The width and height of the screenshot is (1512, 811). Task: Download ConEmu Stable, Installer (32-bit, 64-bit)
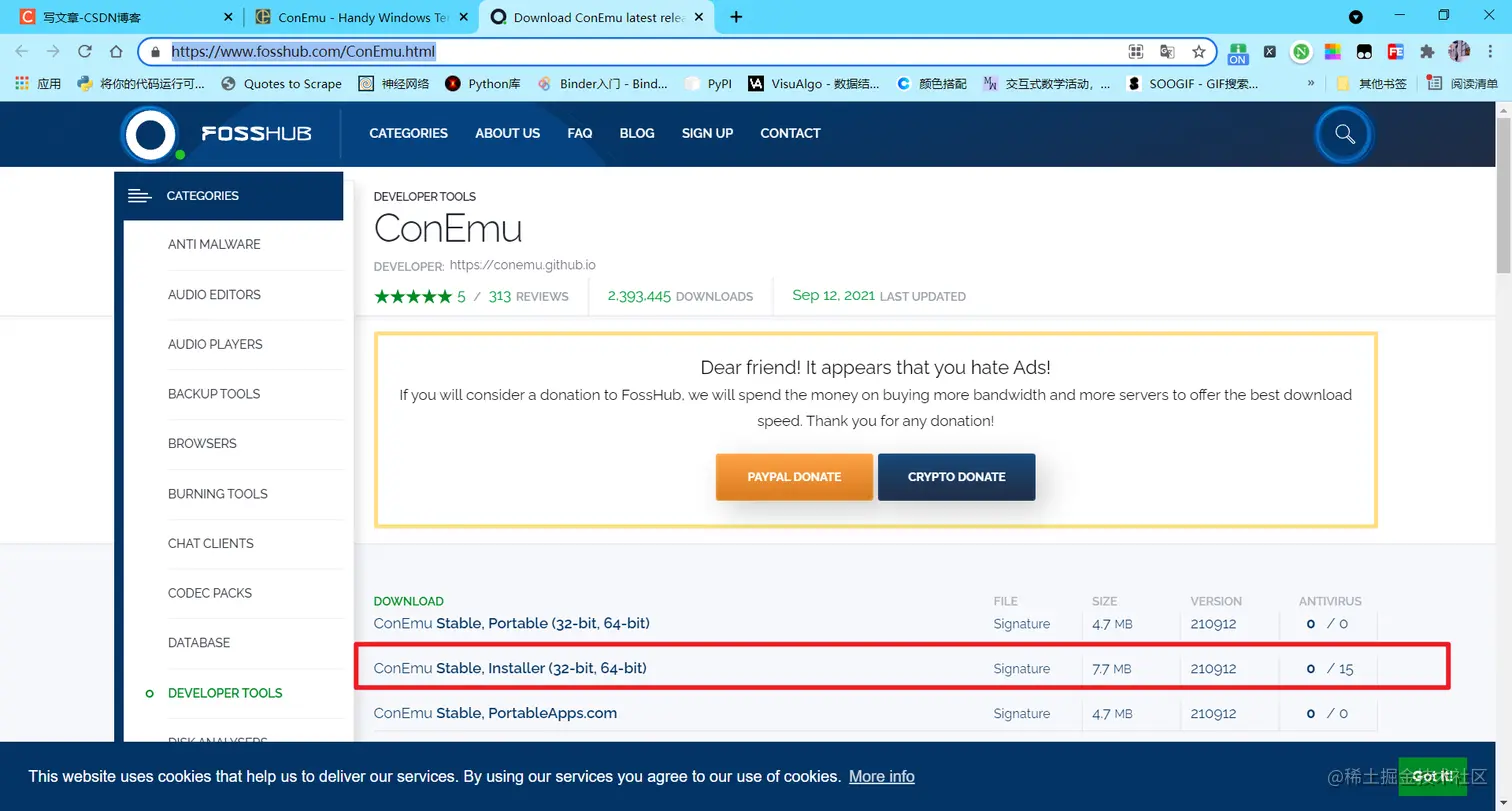click(x=510, y=668)
